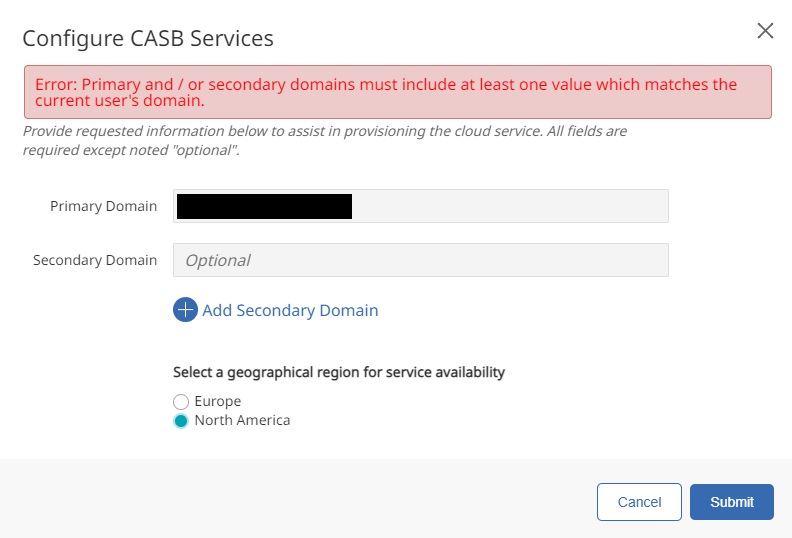Click into the Secondary Domain optional field
Screen dimensions: 792x538
tap(420, 260)
